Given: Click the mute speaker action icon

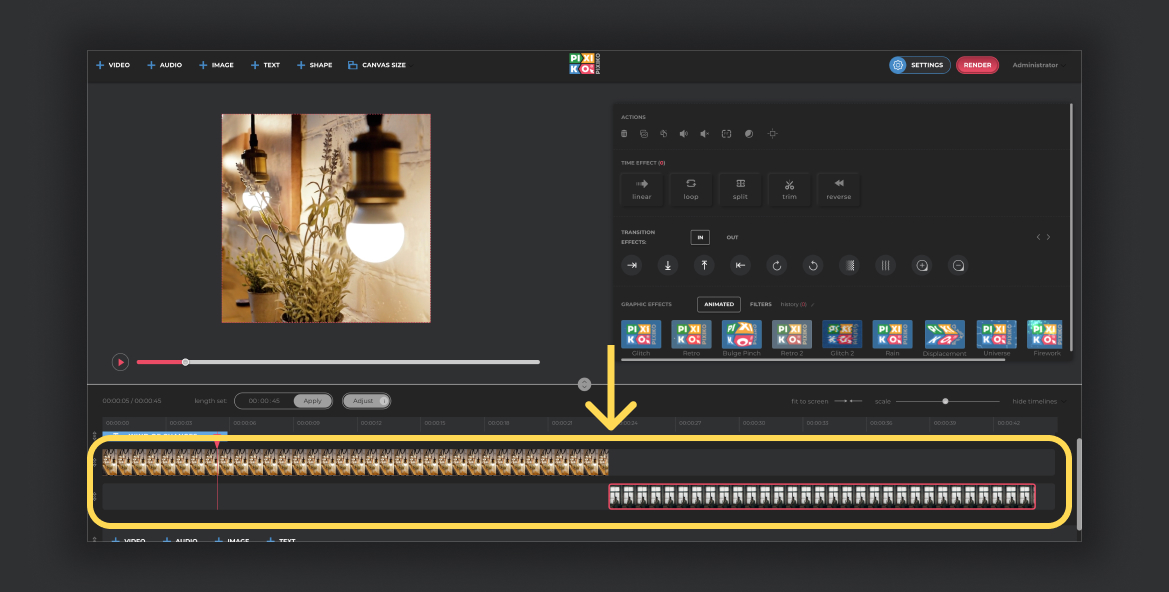Looking at the screenshot, I should [705, 134].
